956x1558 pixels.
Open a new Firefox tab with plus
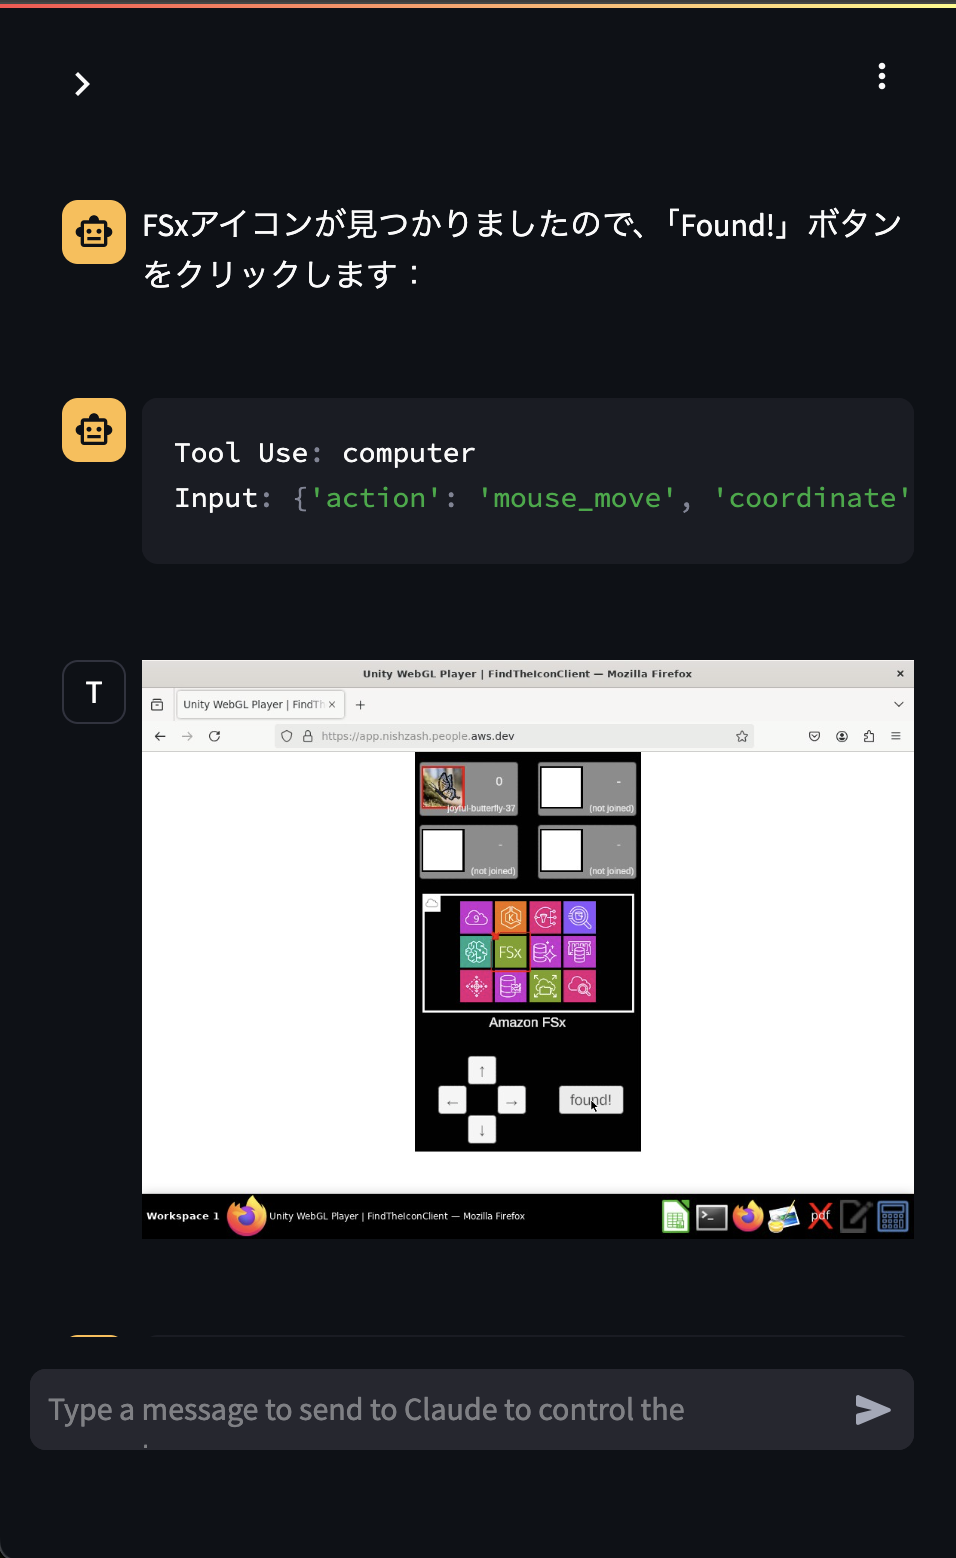[360, 704]
